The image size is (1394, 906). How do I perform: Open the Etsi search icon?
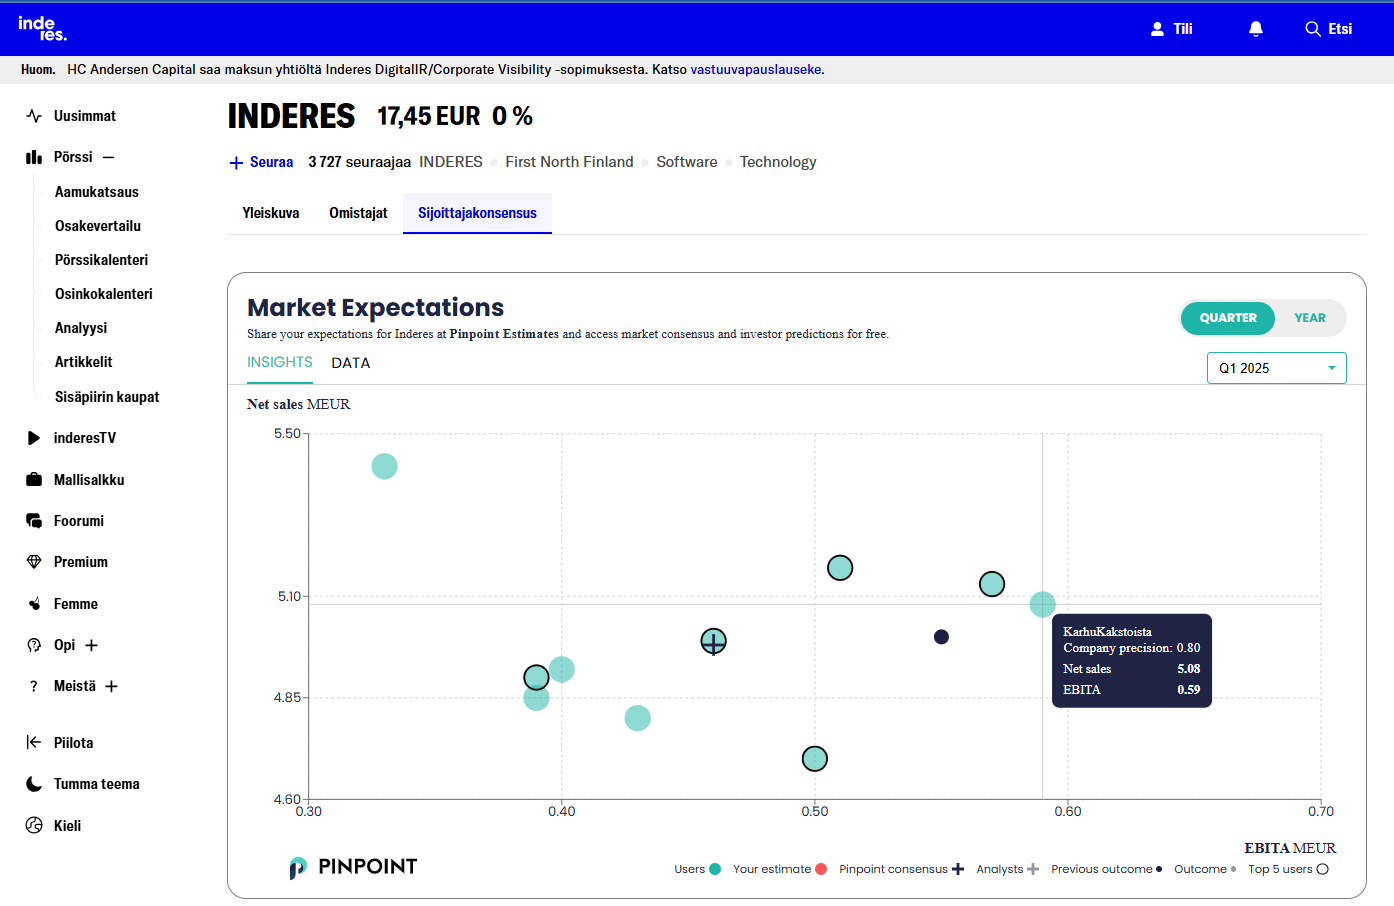click(x=1313, y=29)
